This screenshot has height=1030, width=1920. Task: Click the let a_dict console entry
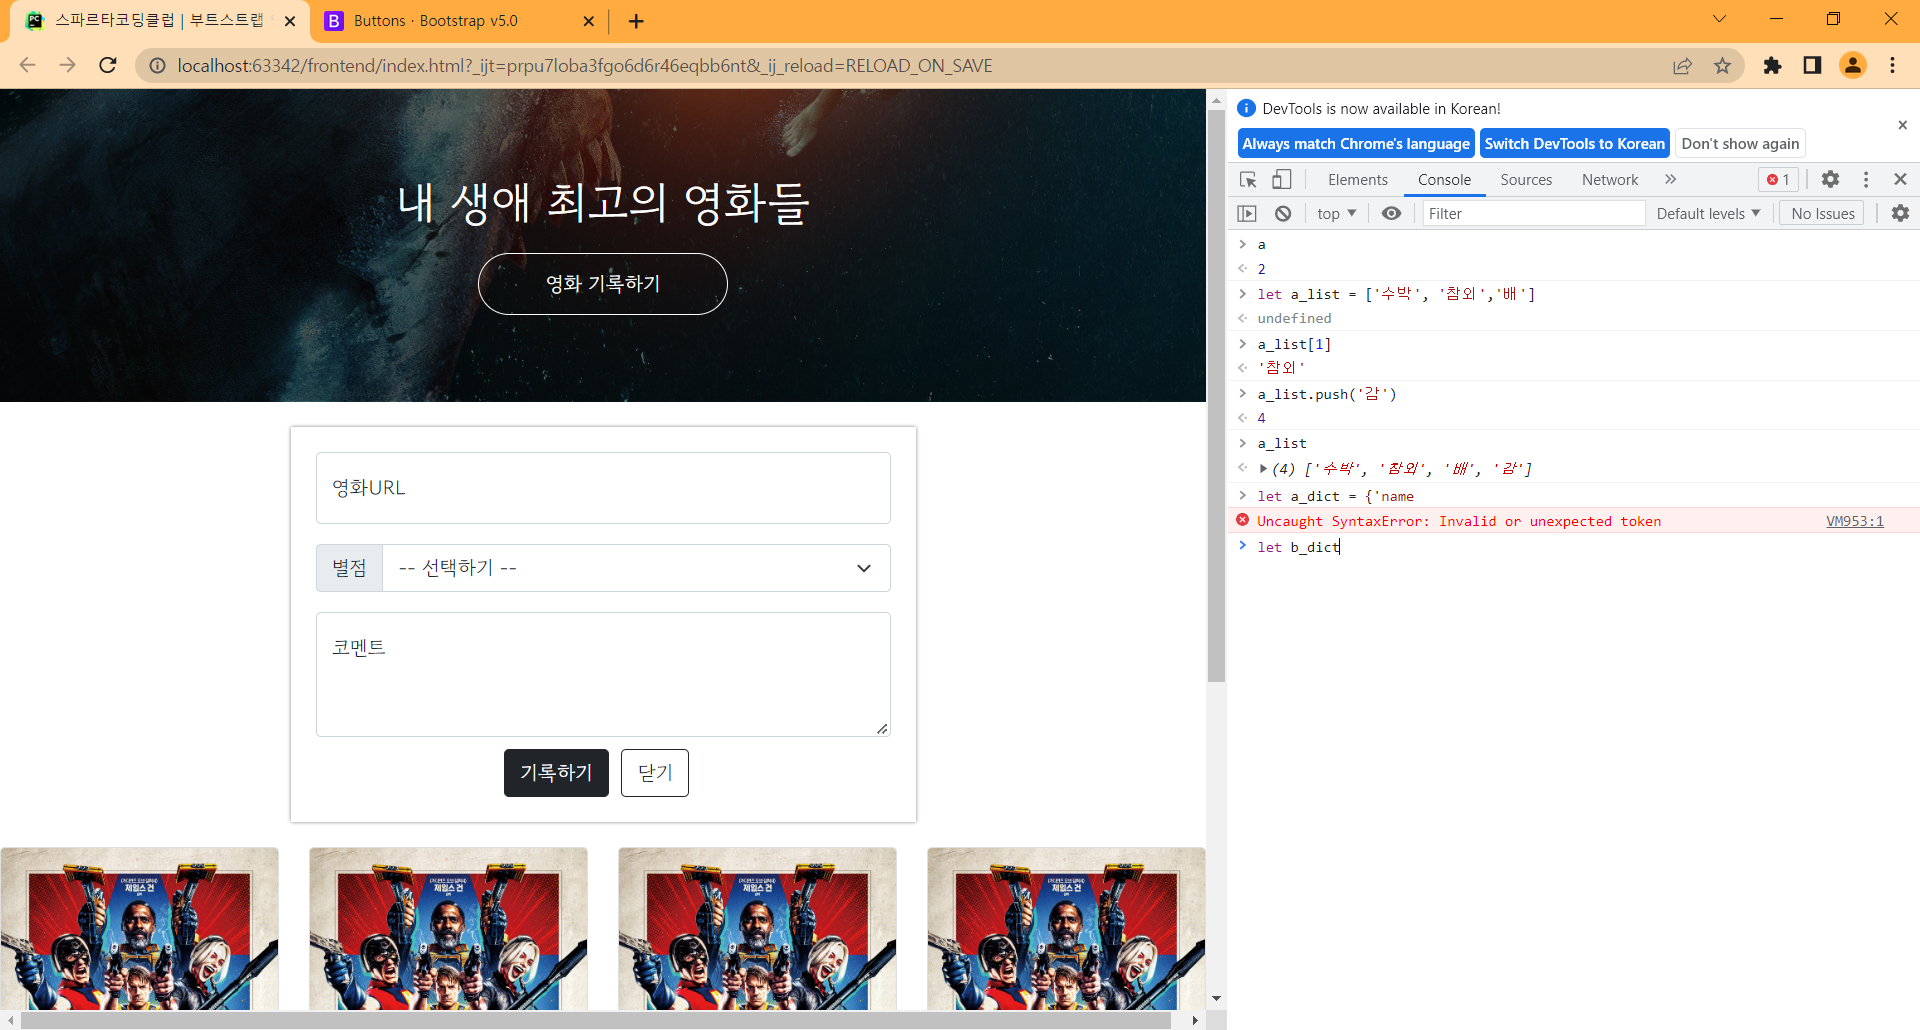(x=1335, y=496)
